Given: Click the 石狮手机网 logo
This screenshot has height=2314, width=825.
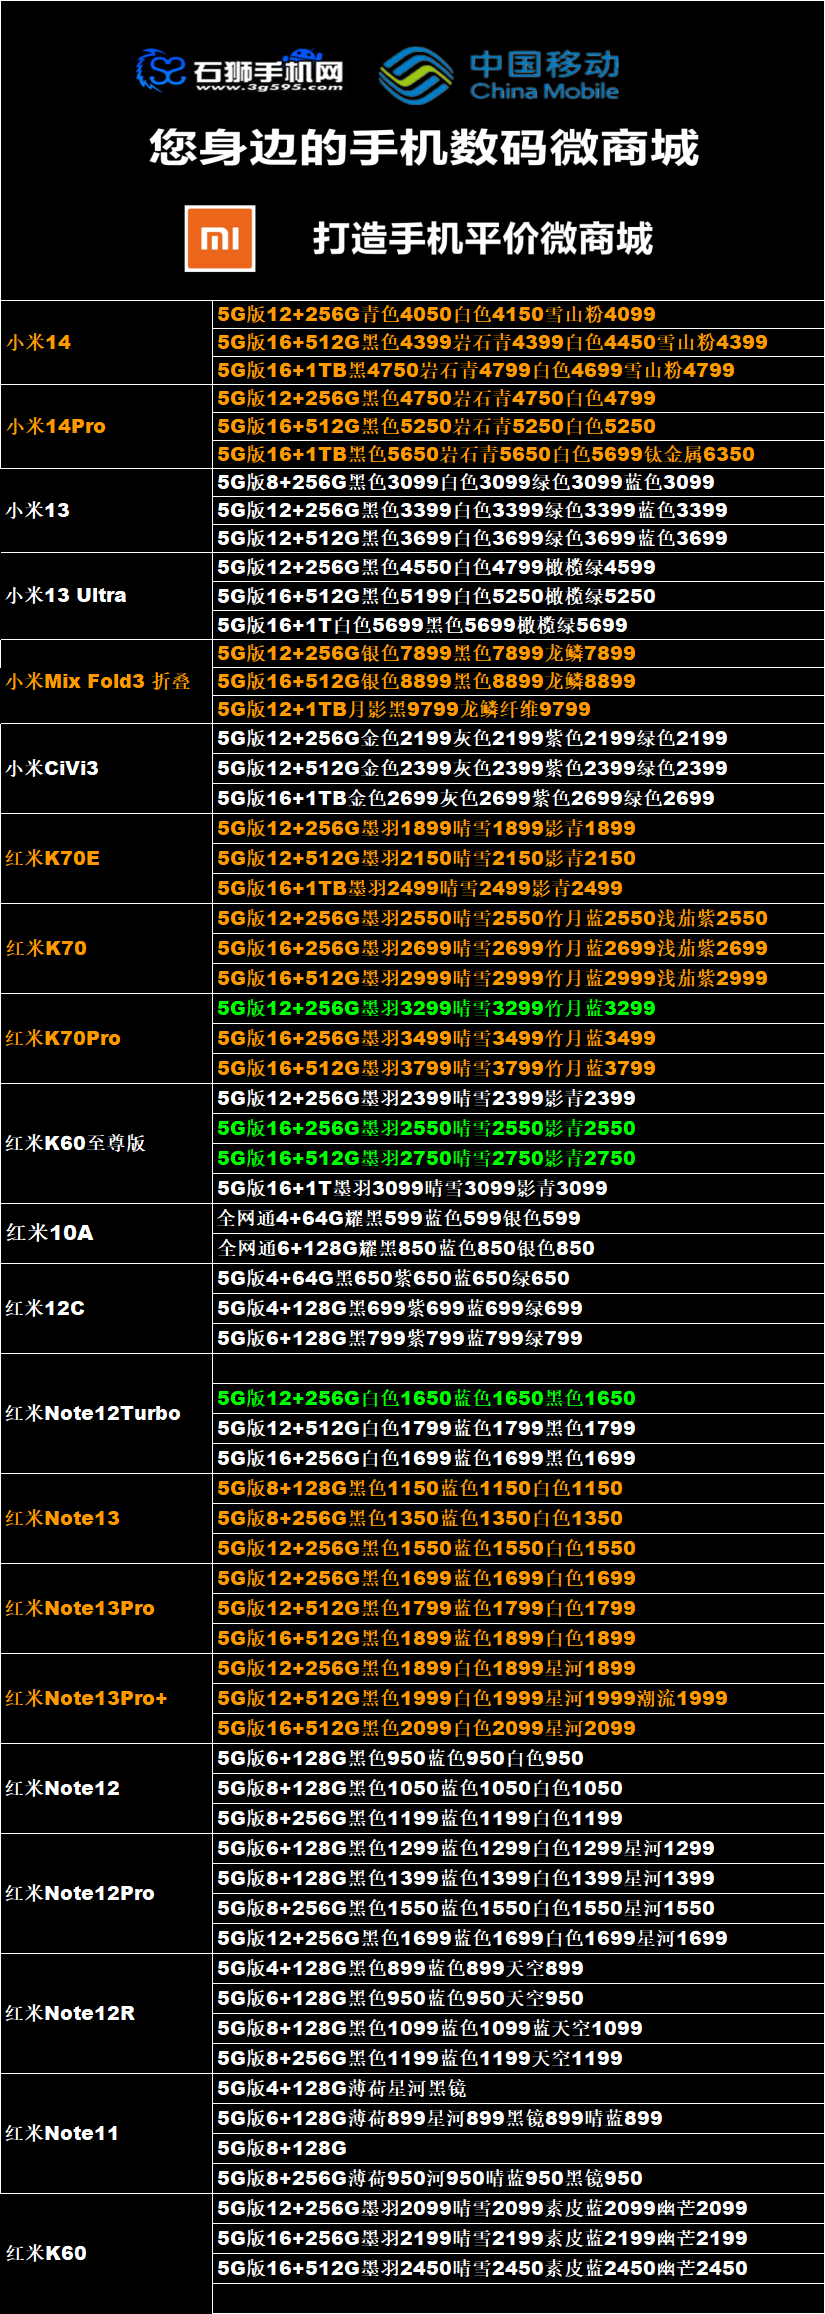Looking at the screenshot, I should pyautogui.click(x=240, y=70).
